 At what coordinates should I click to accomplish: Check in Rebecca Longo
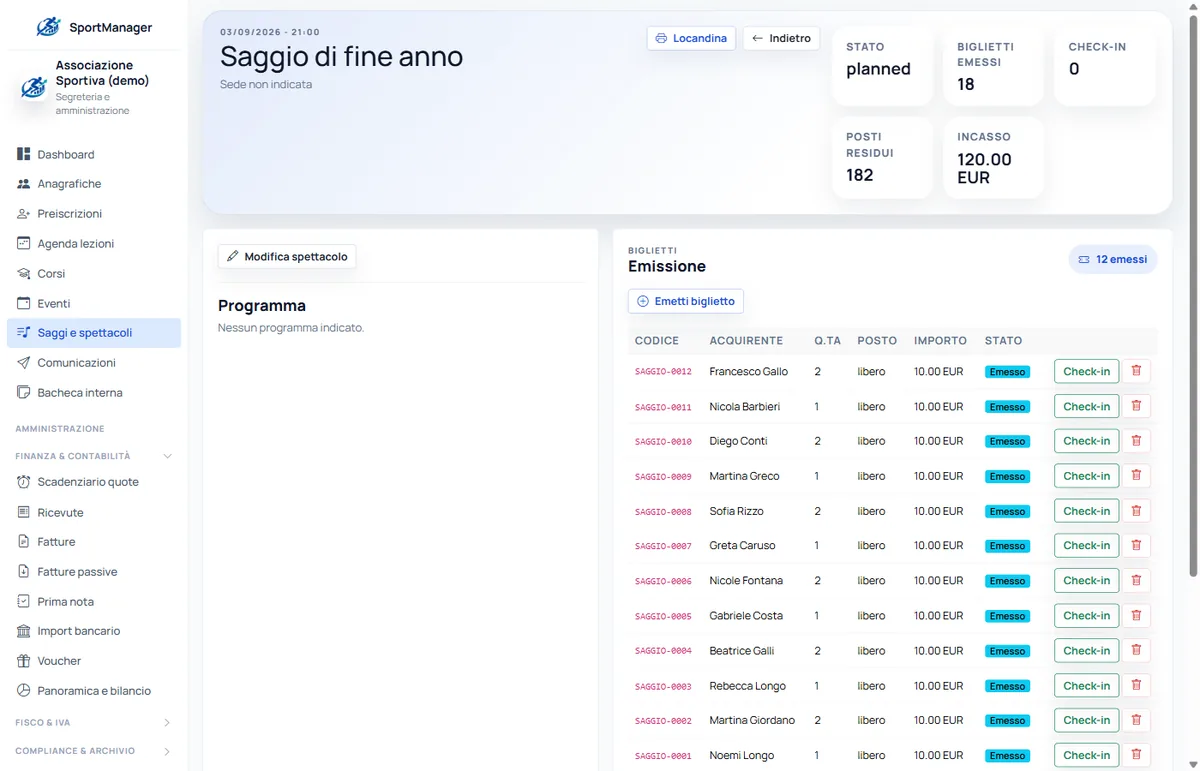coord(1086,685)
